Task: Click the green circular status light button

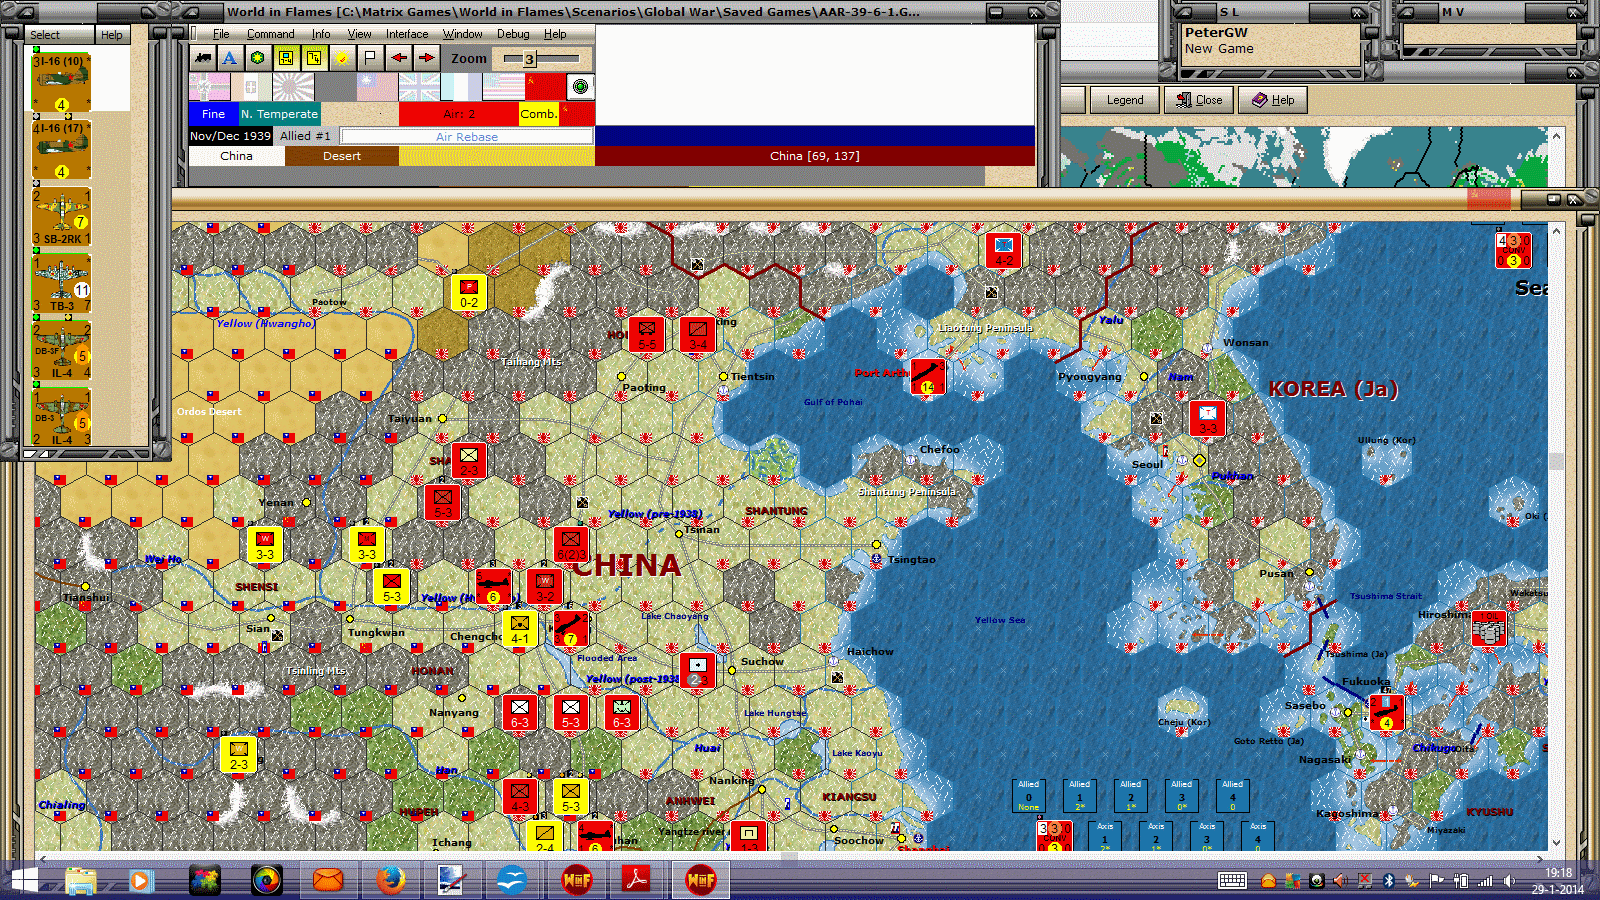Action: click(580, 87)
